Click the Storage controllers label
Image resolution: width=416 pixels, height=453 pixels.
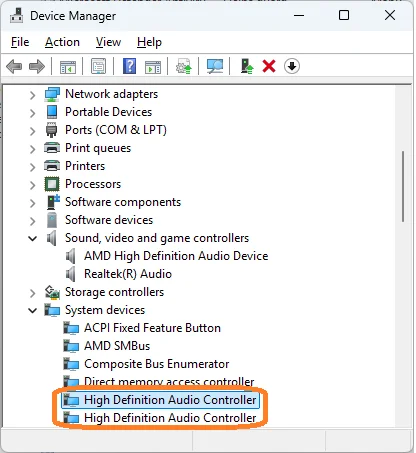coord(114,292)
